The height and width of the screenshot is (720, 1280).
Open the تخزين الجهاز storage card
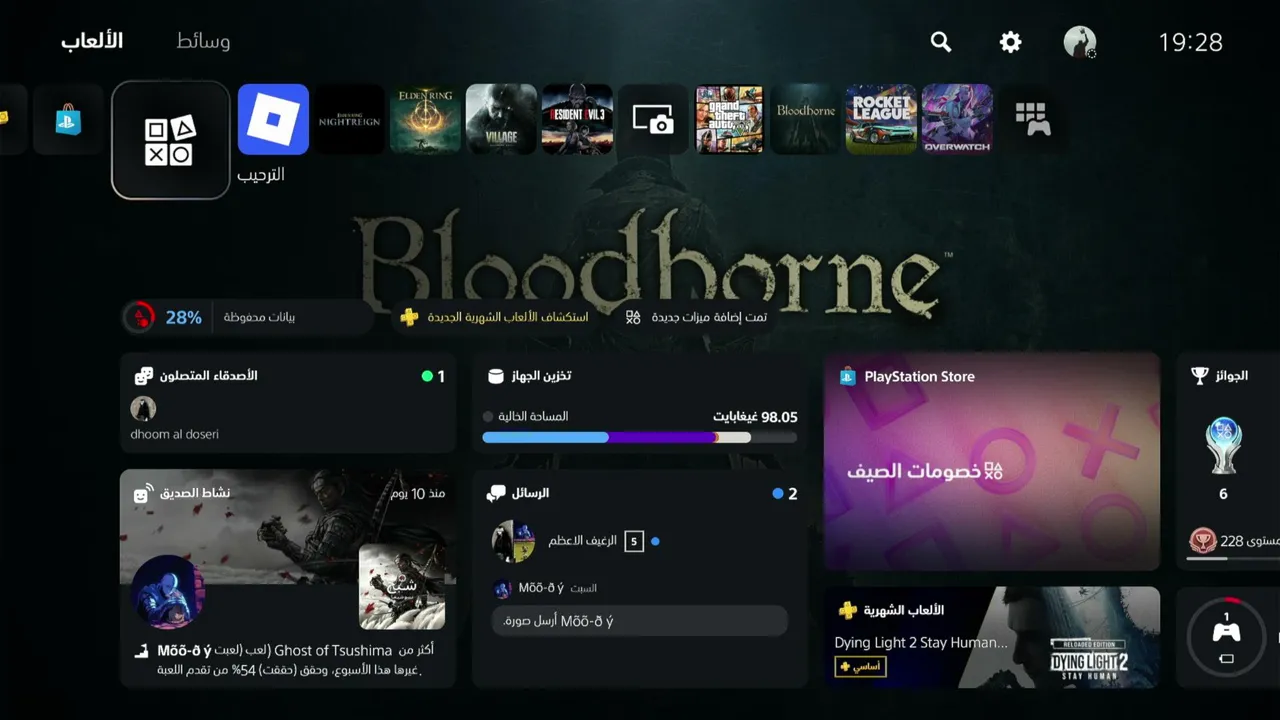point(640,402)
